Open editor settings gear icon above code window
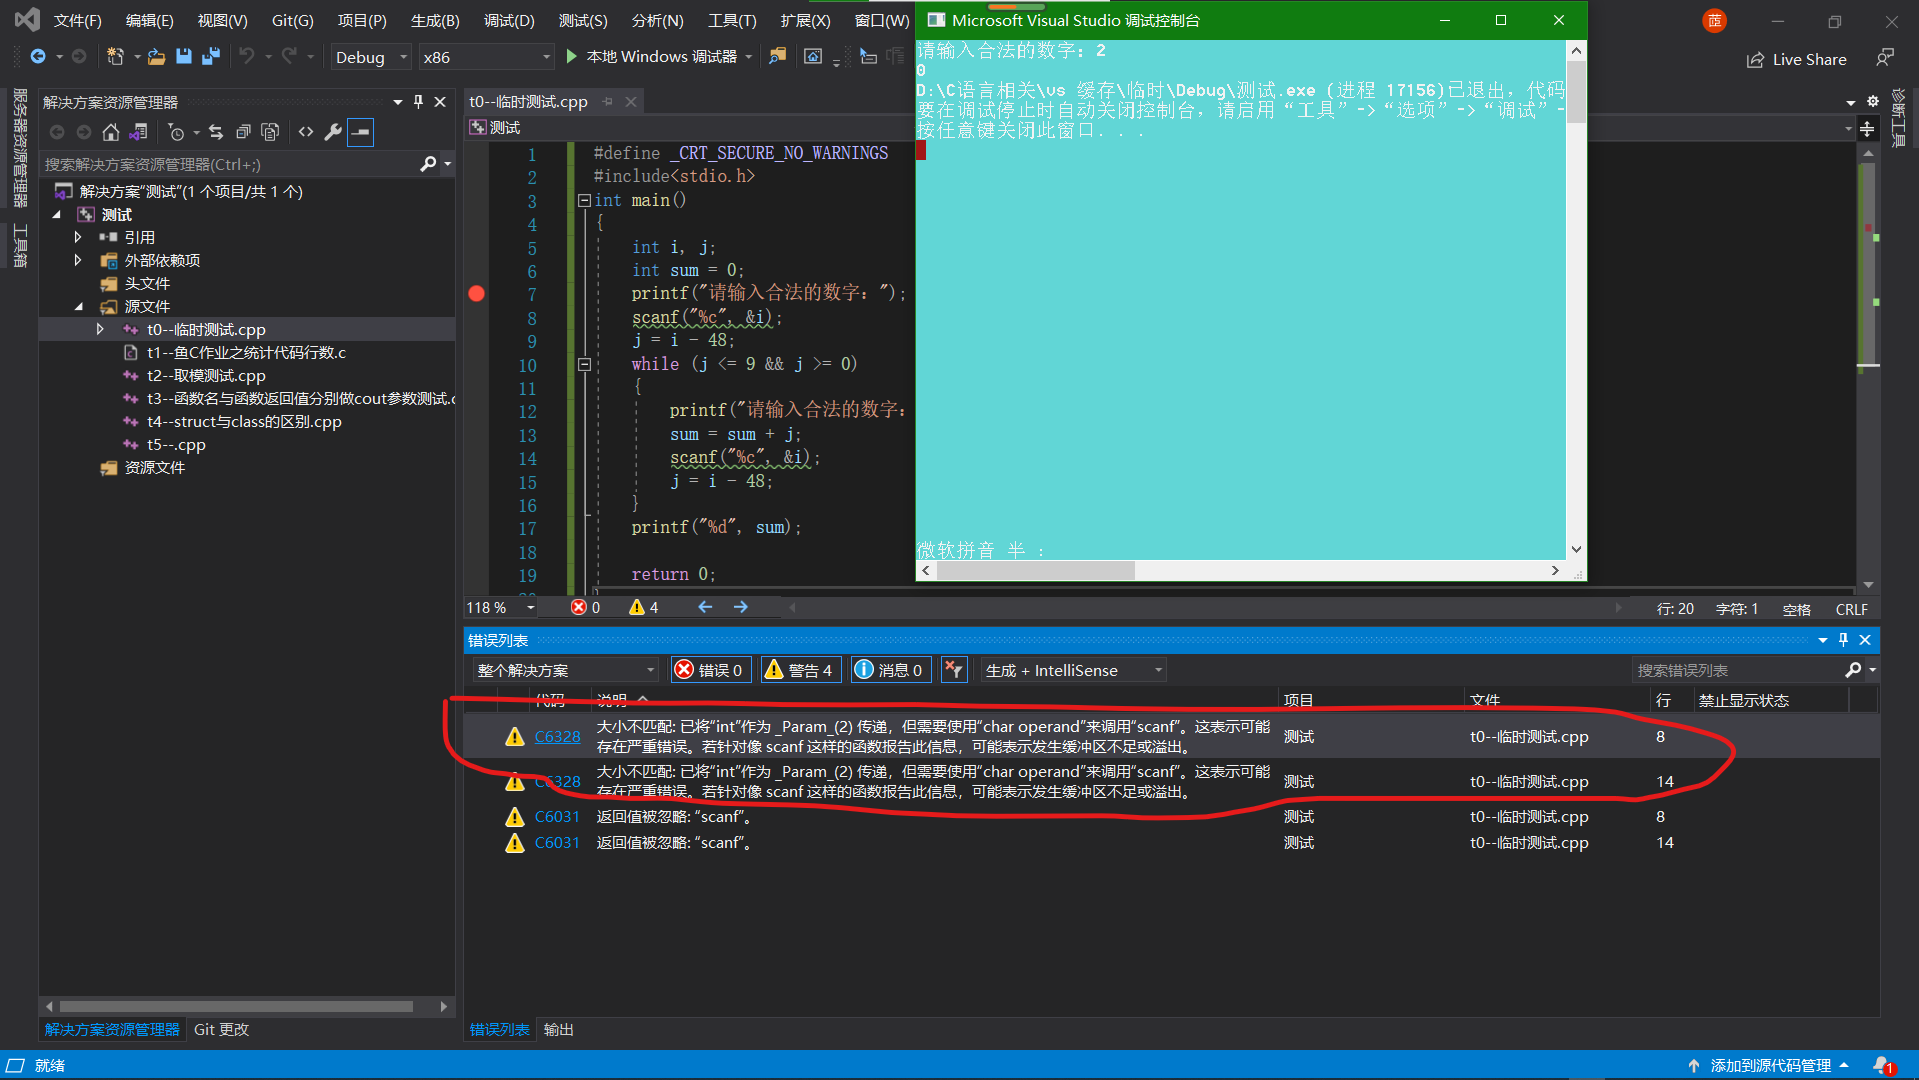Screen dimensions: 1919x1080 tap(1873, 102)
